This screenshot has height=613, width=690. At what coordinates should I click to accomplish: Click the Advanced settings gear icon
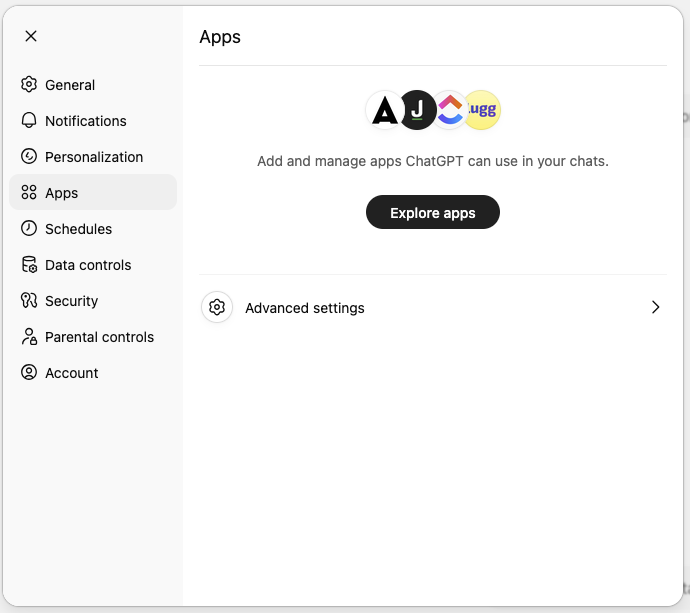(217, 307)
